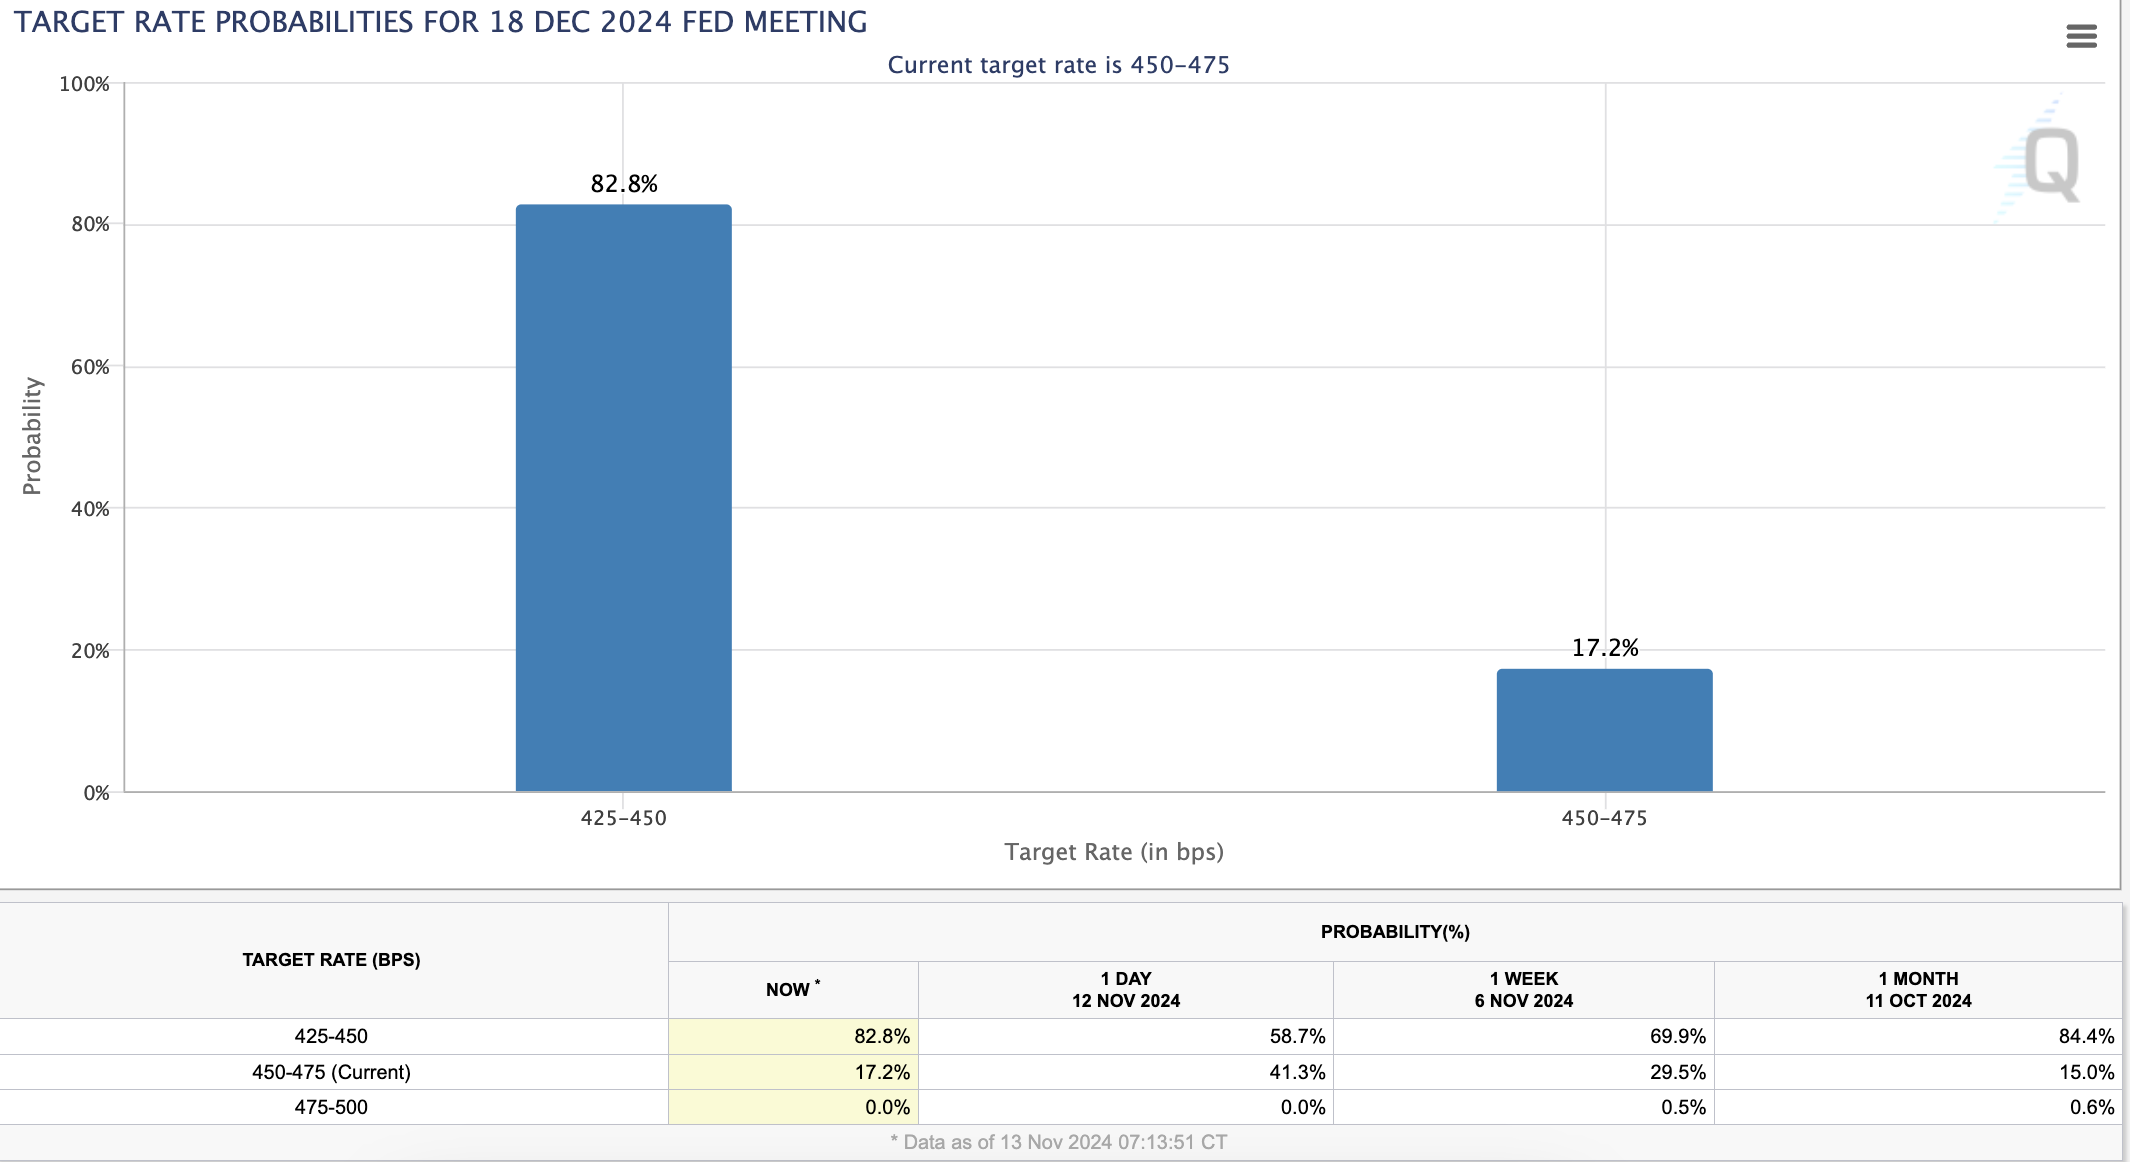Select the 450-475 (Current) row
This screenshot has height=1162, width=2130.
pos(330,1072)
